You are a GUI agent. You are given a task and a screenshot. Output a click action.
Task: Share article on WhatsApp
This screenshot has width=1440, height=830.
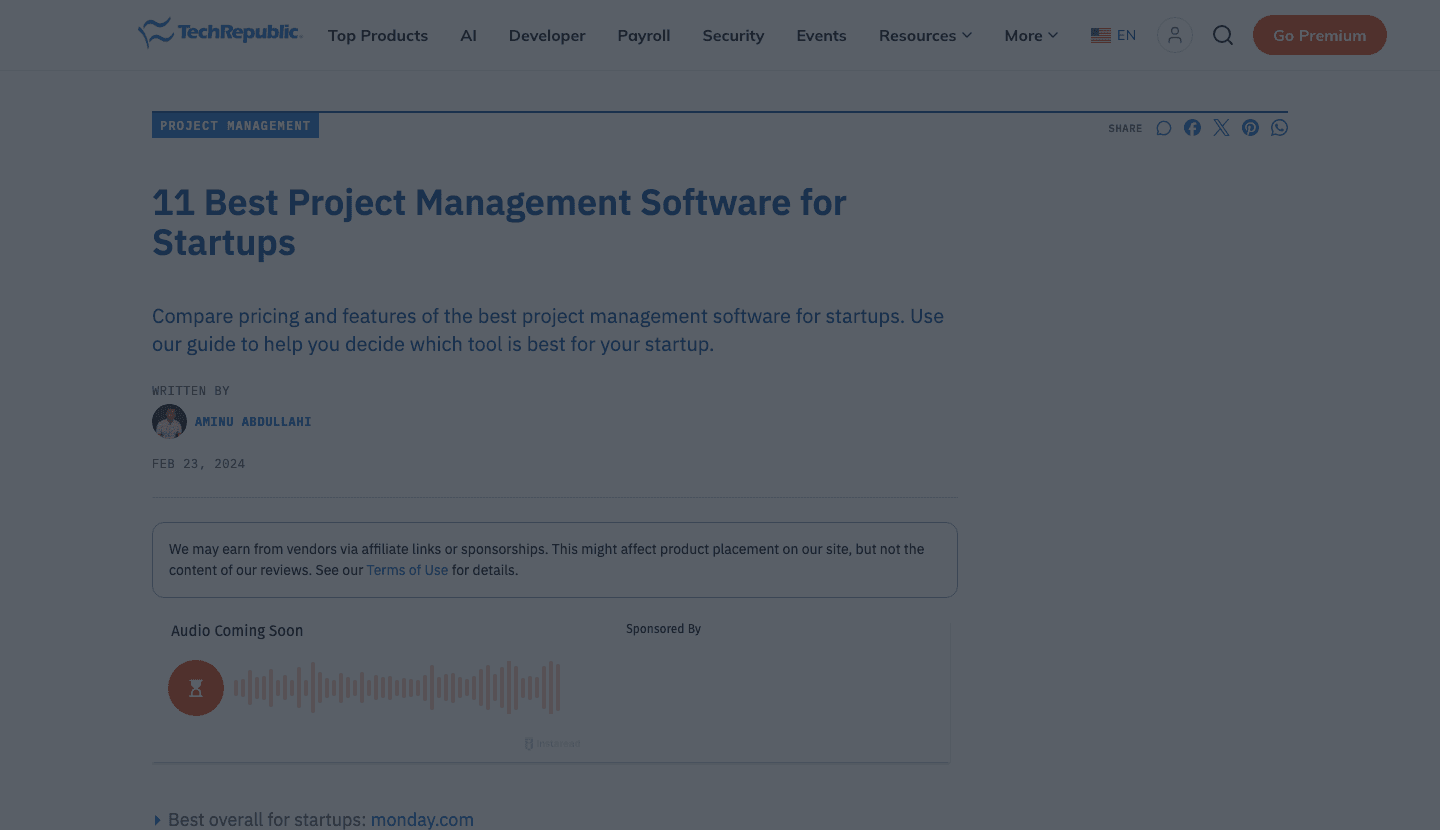[x=1279, y=128]
